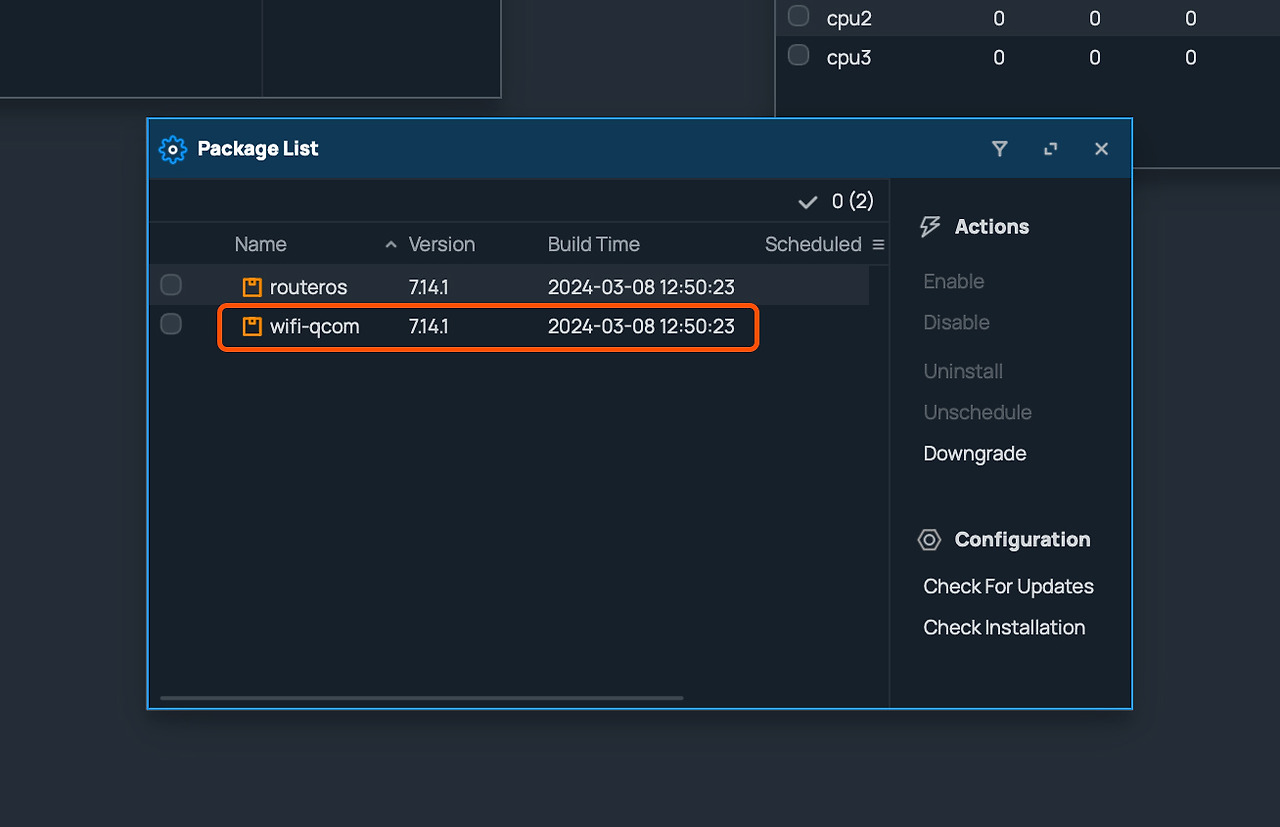Image resolution: width=1280 pixels, height=827 pixels.
Task: Click the package icon next to routeros
Action: click(252, 288)
